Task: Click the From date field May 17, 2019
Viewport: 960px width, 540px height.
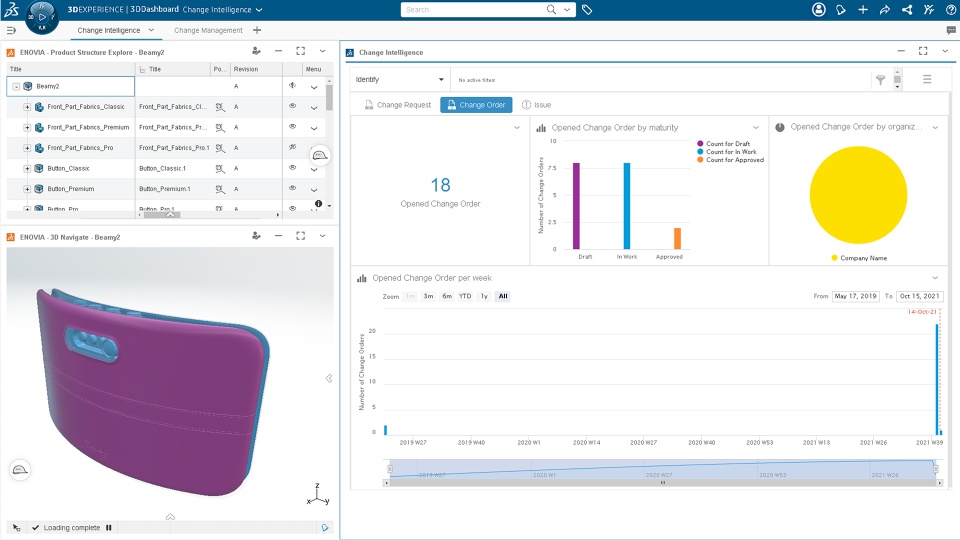Action: point(856,296)
